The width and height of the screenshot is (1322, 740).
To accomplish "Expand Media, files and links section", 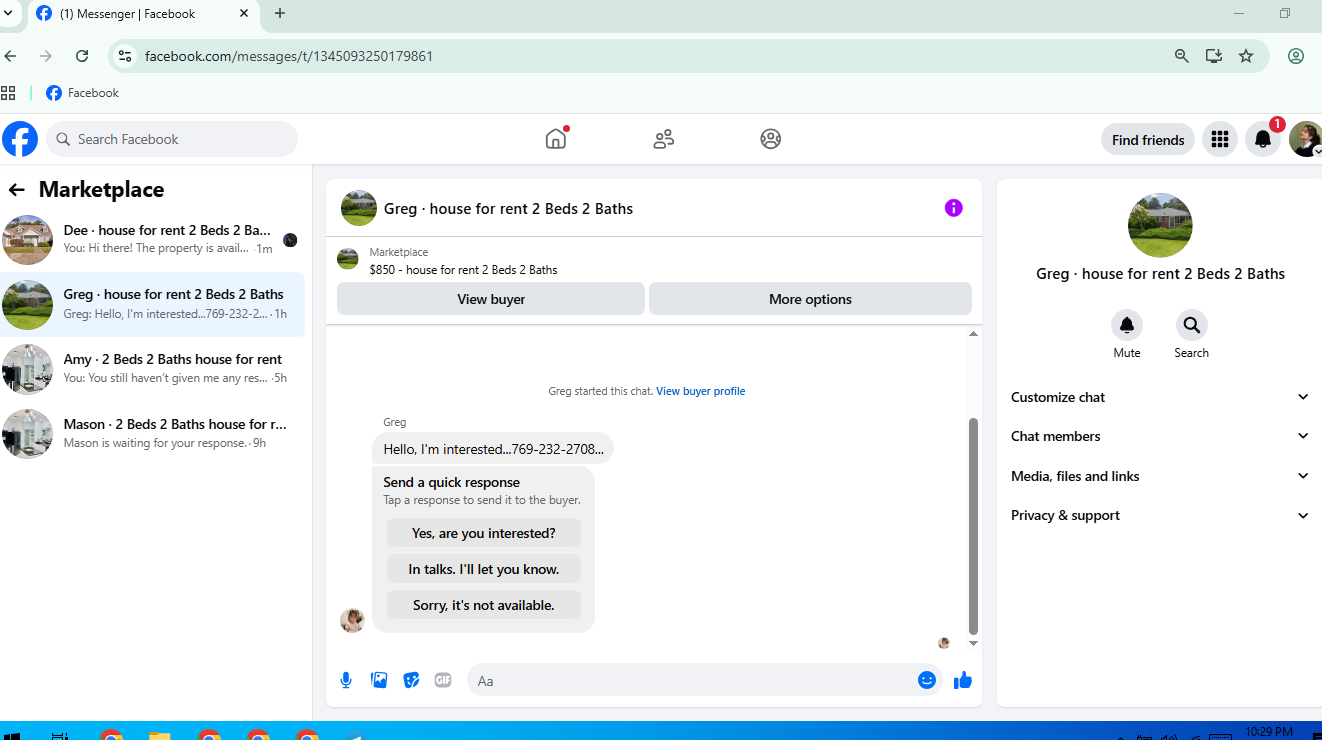I will [x=1160, y=476].
